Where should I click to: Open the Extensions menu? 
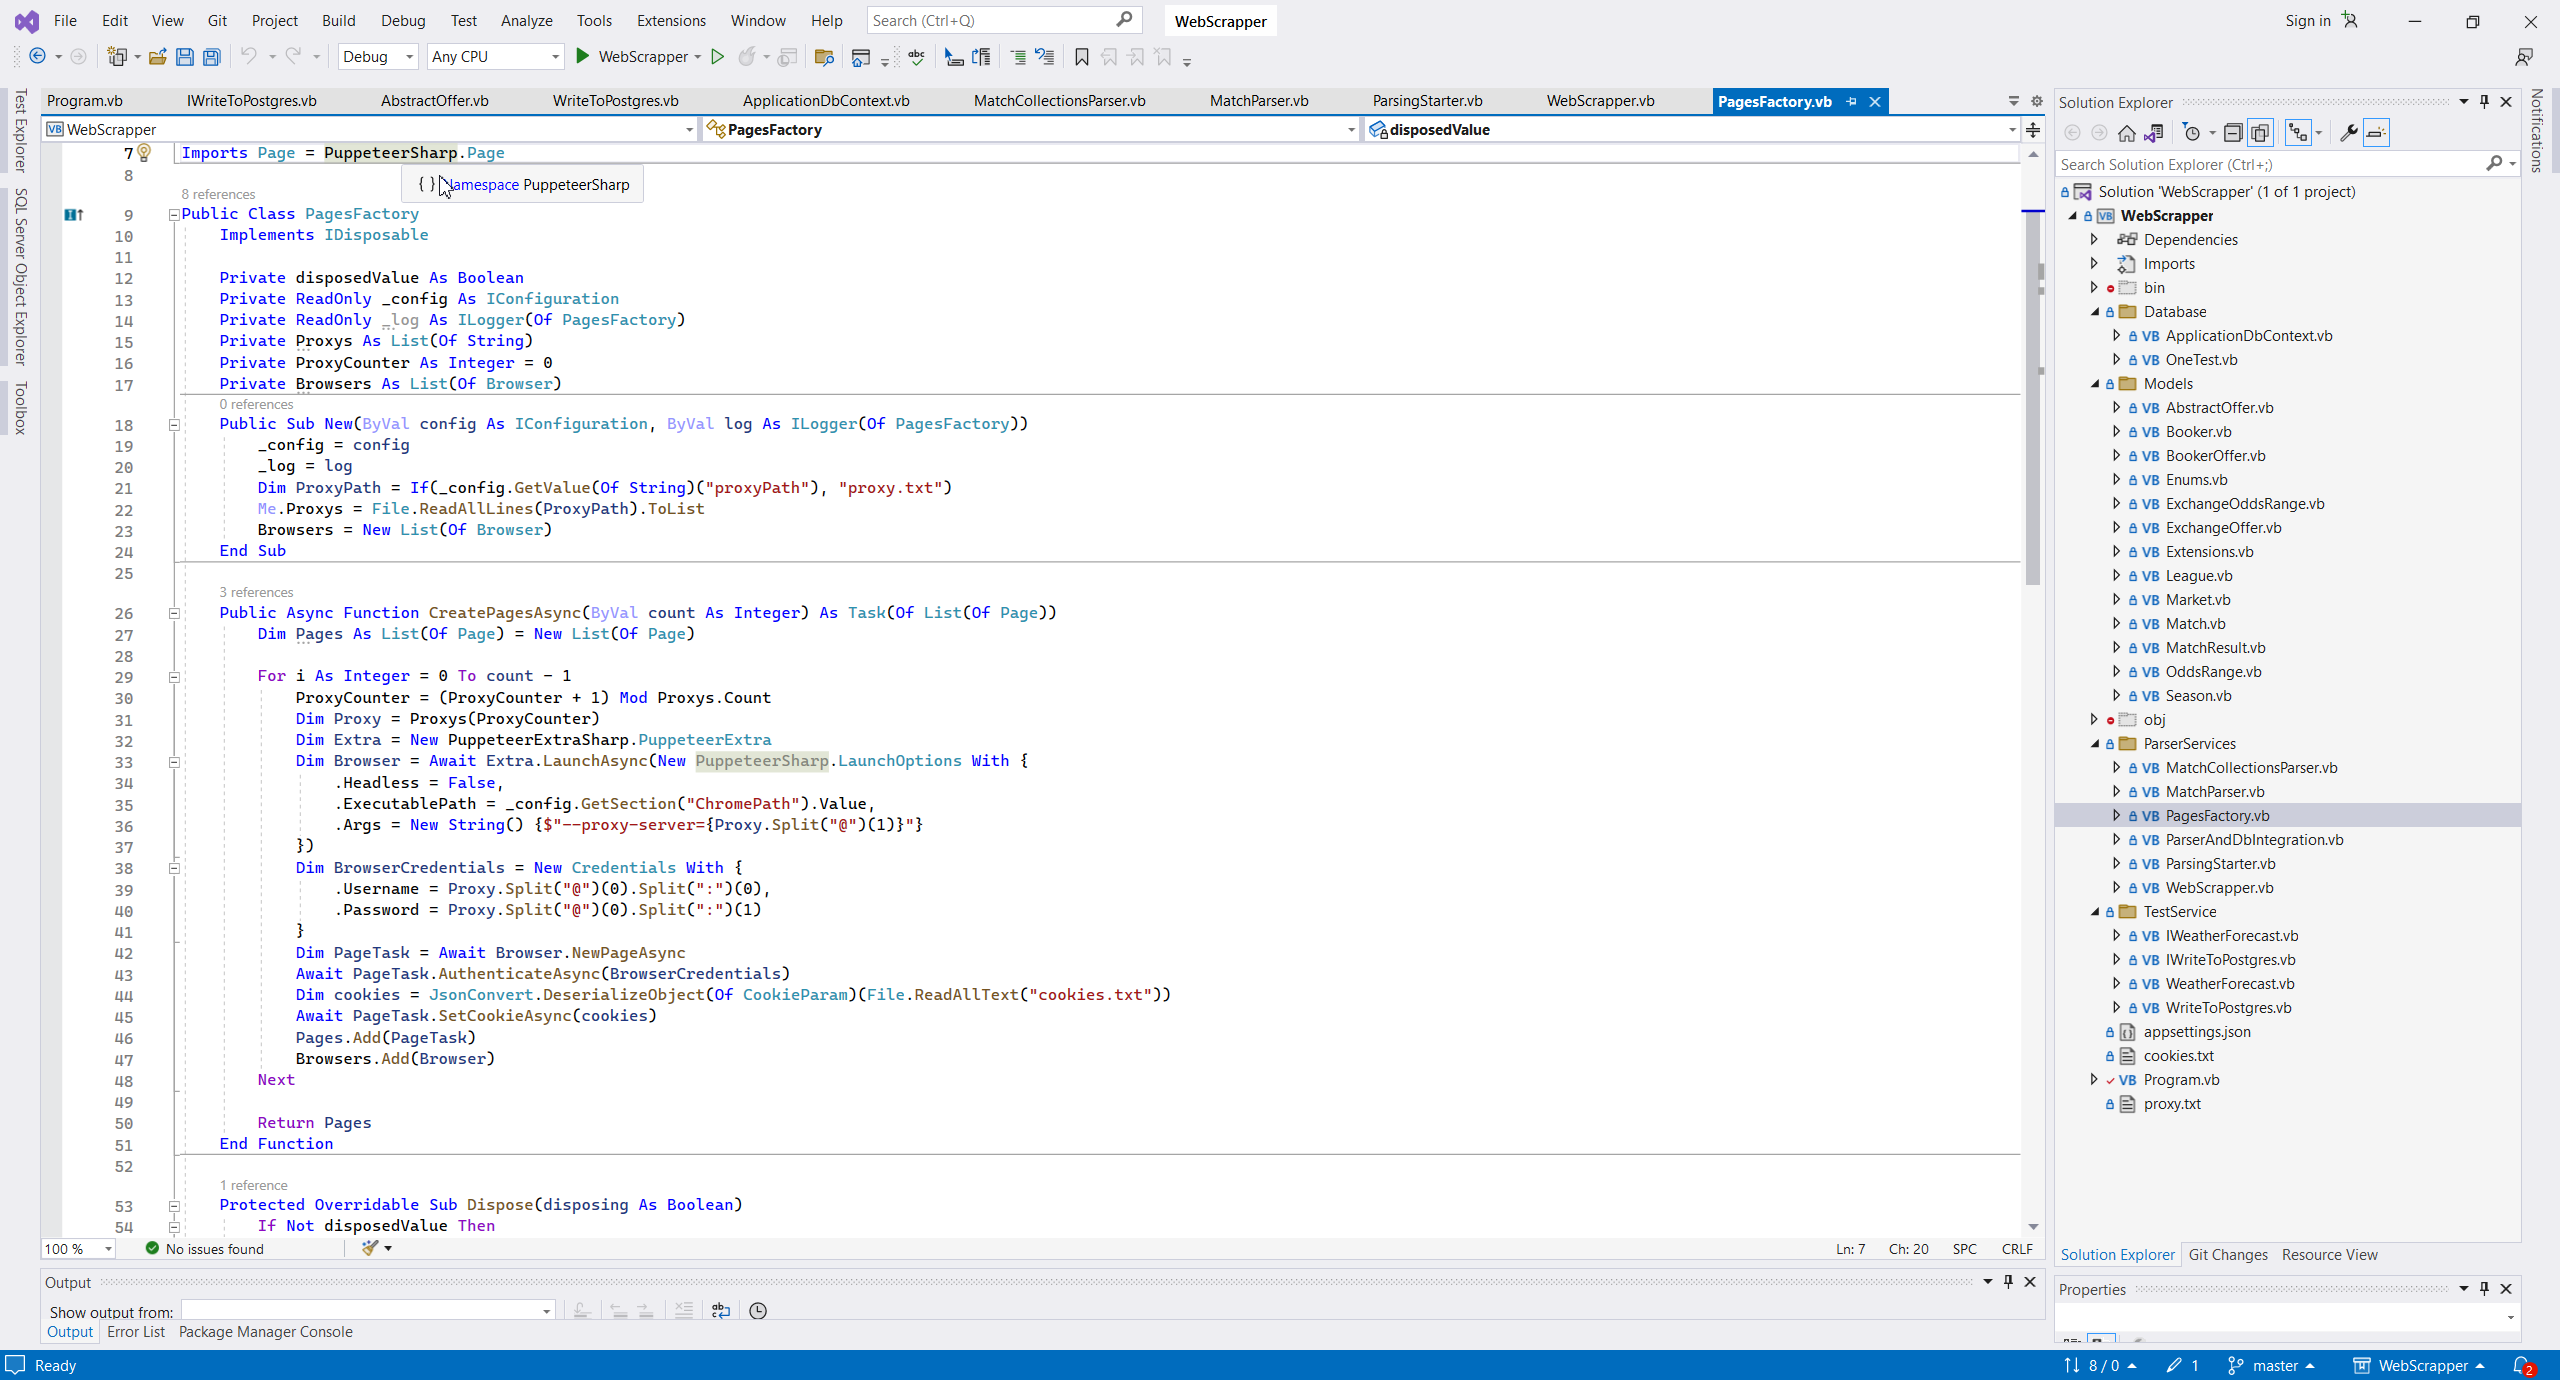pos(670,20)
